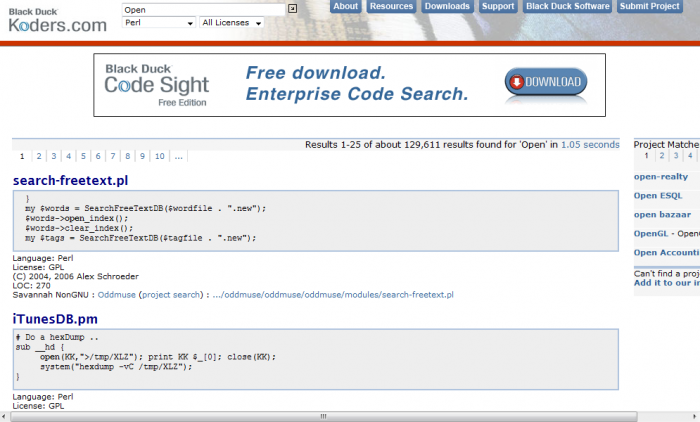Go to results page 3
700x422 pixels.
(x=54, y=156)
